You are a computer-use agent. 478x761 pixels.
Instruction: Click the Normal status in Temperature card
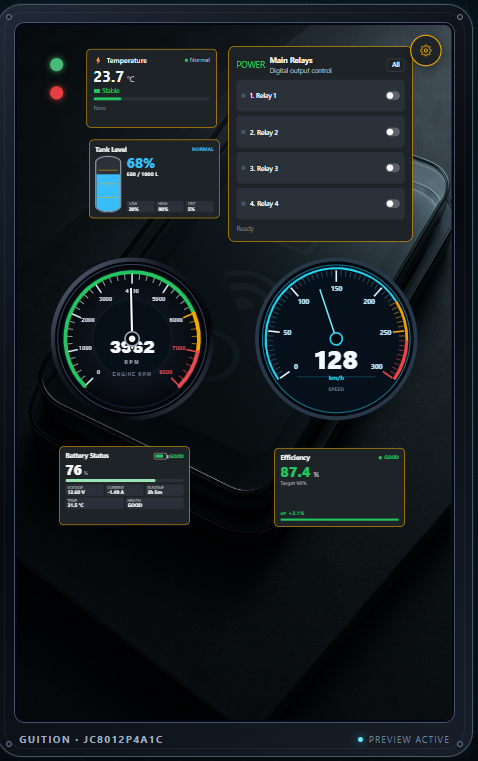(x=199, y=60)
